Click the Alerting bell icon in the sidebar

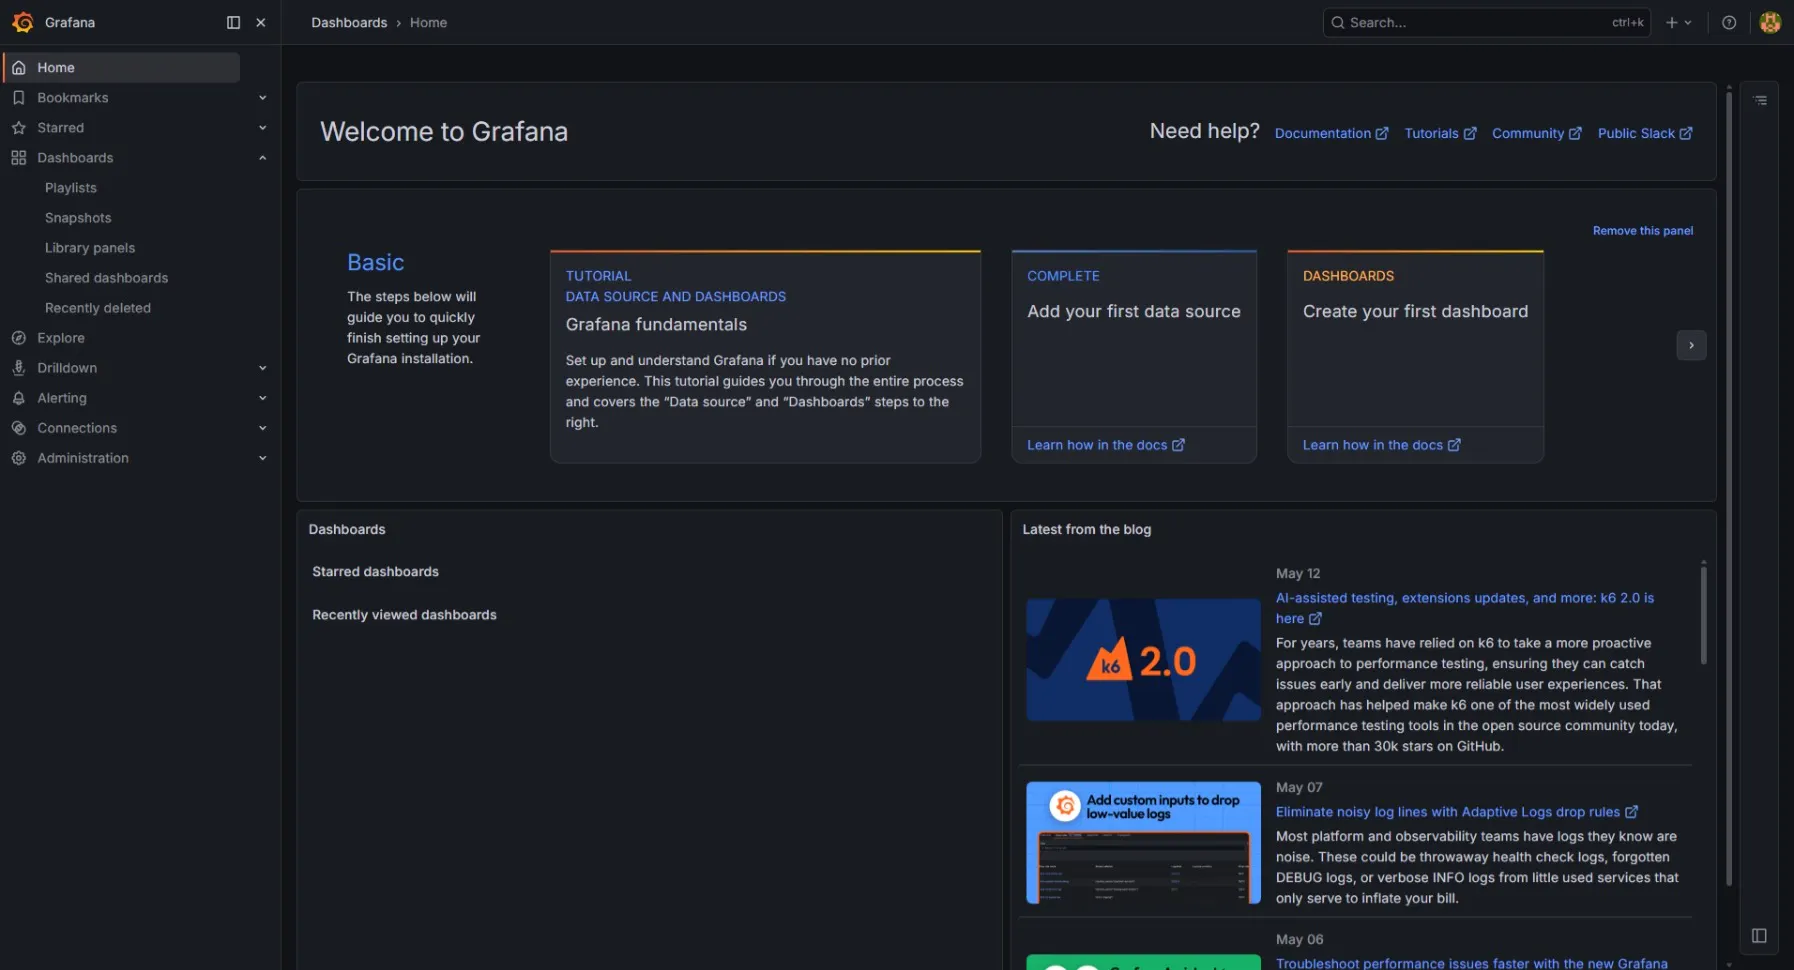pyautogui.click(x=19, y=397)
